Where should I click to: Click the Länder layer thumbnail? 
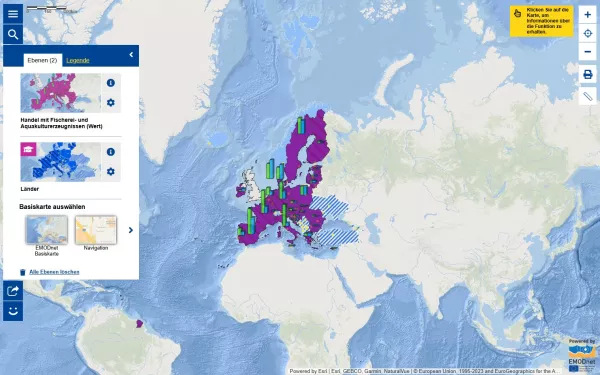[60, 162]
